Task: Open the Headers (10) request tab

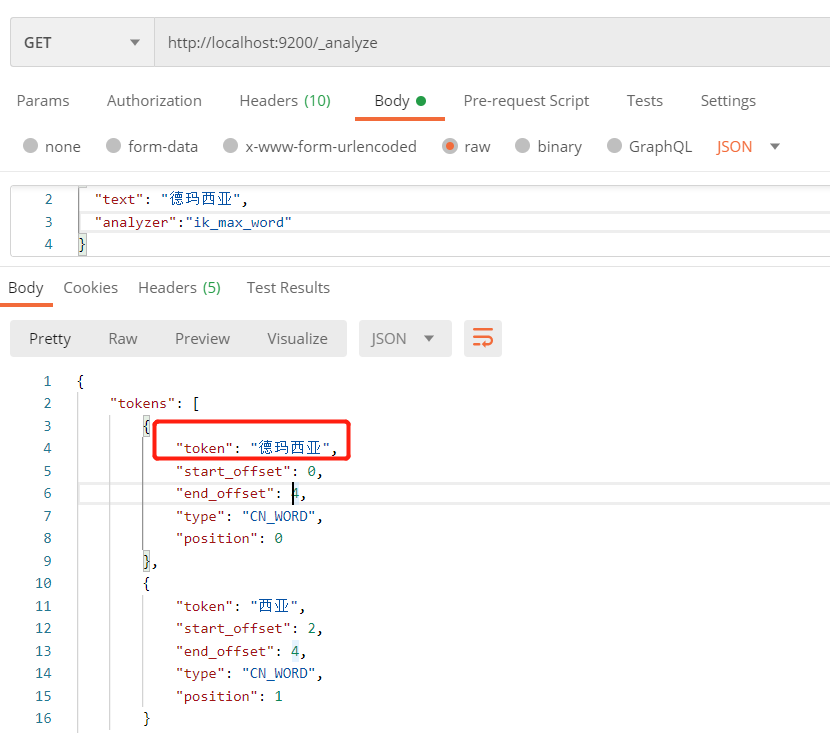Action: point(285,100)
